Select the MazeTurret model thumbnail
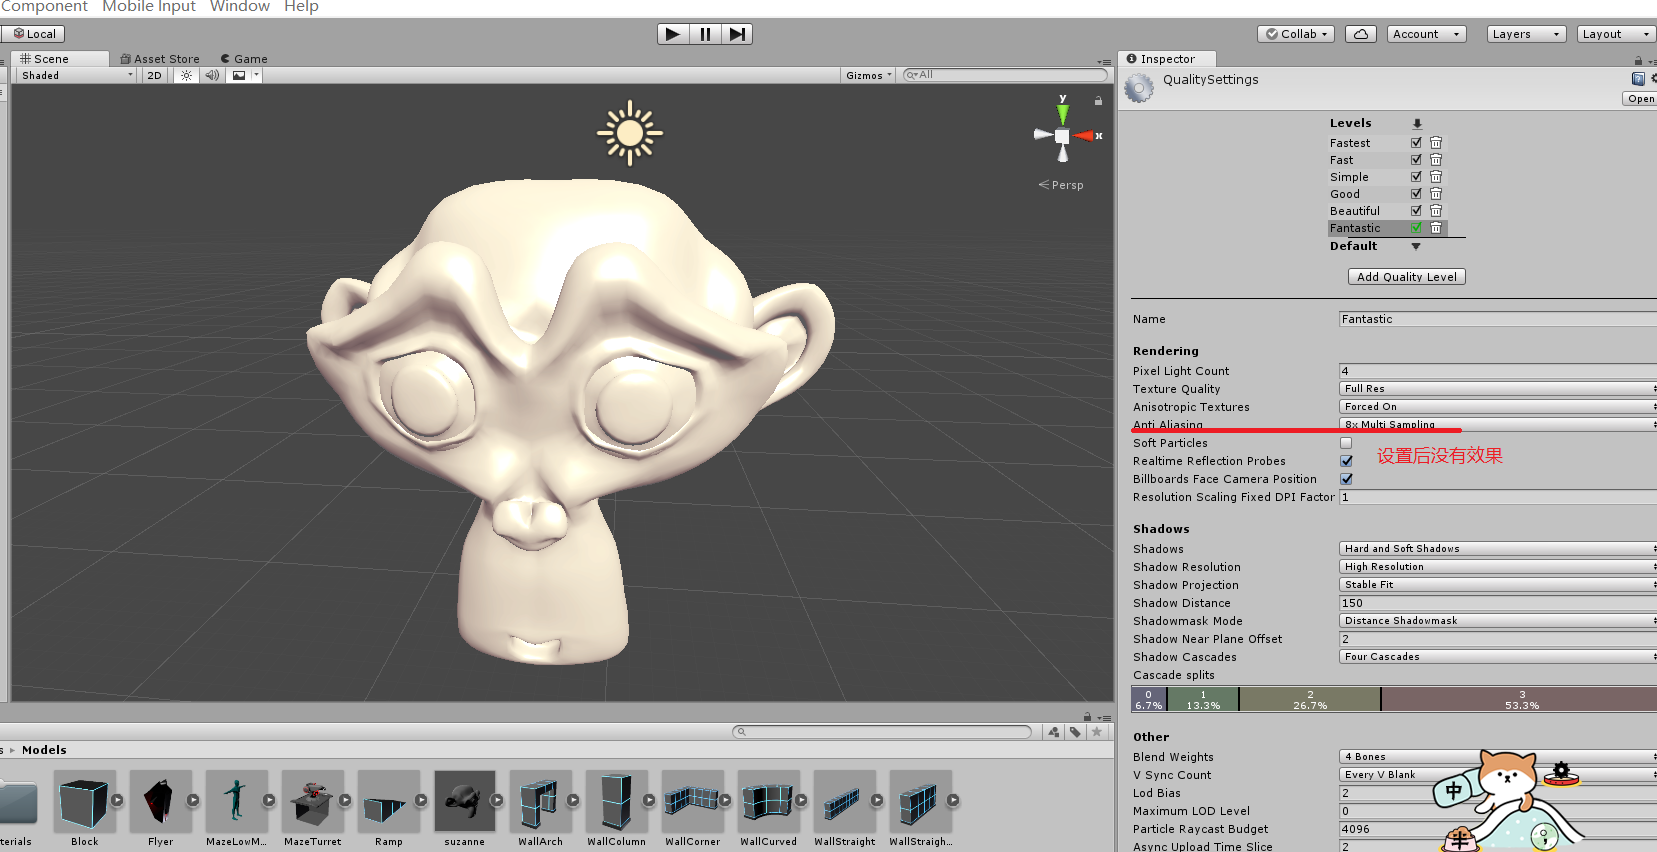 [x=313, y=801]
